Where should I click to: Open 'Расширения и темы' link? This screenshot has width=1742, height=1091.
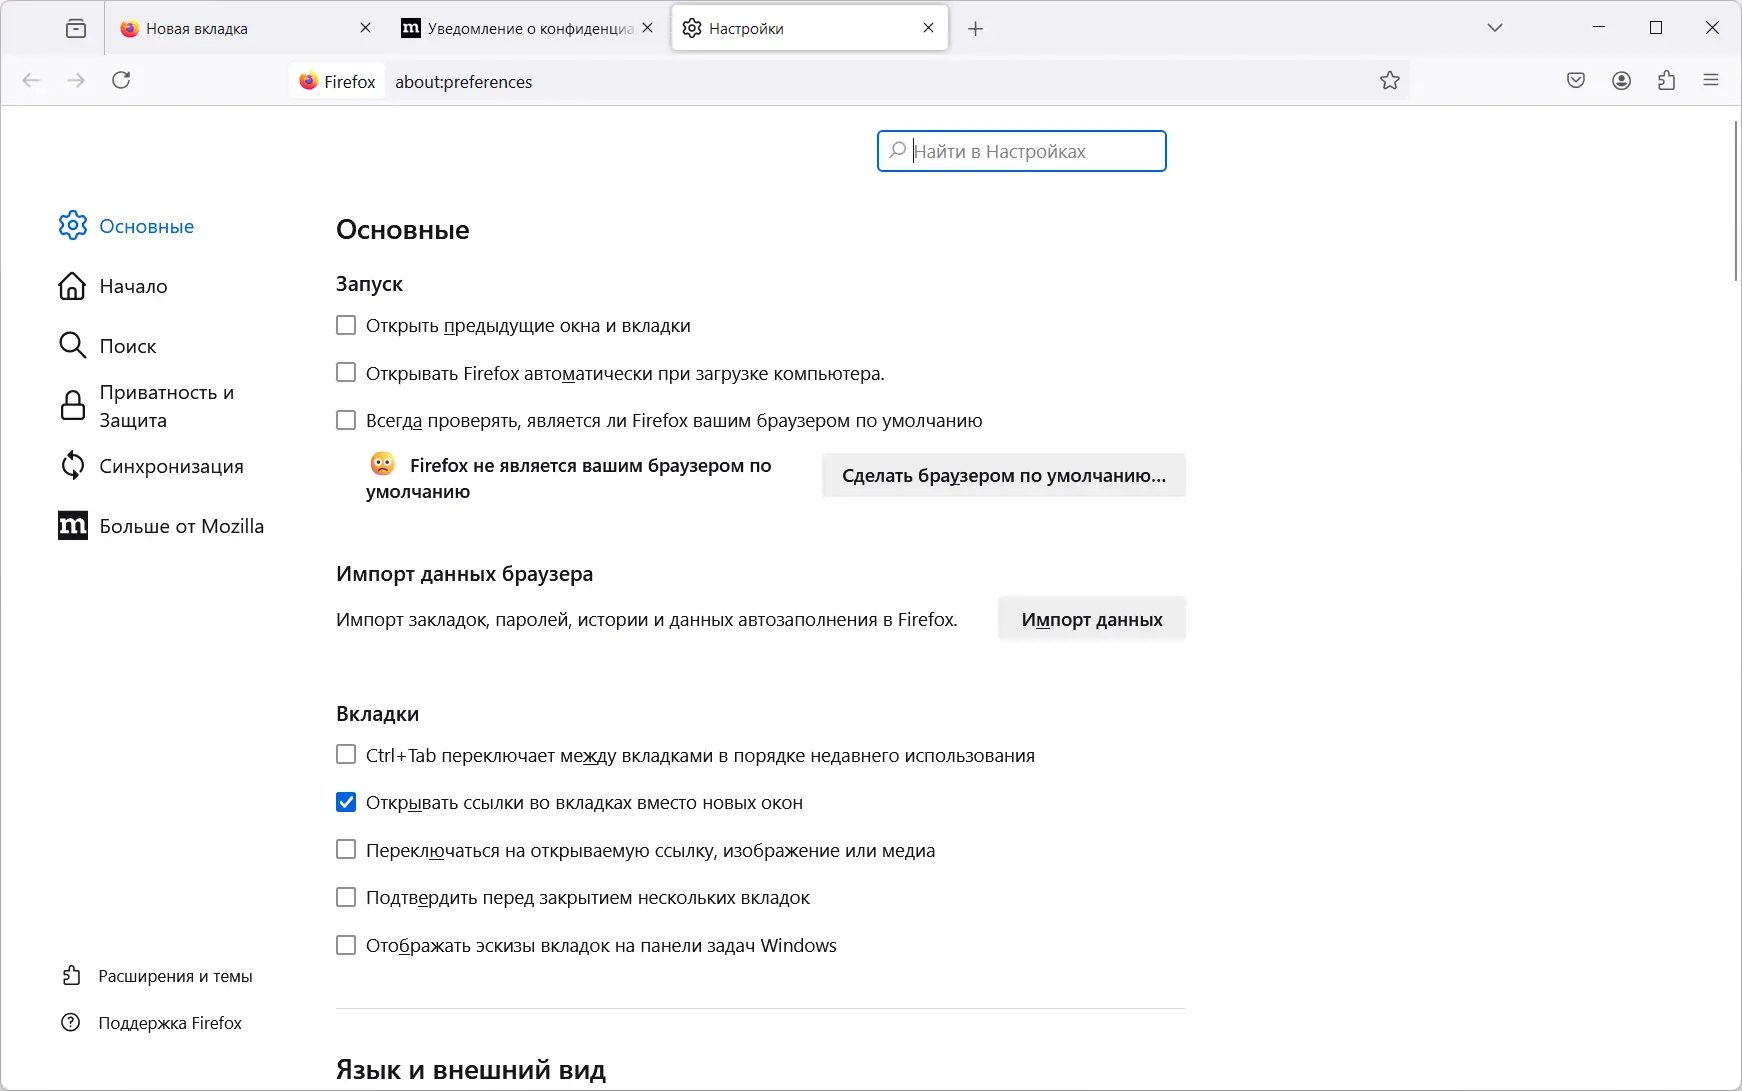click(x=175, y=976)
